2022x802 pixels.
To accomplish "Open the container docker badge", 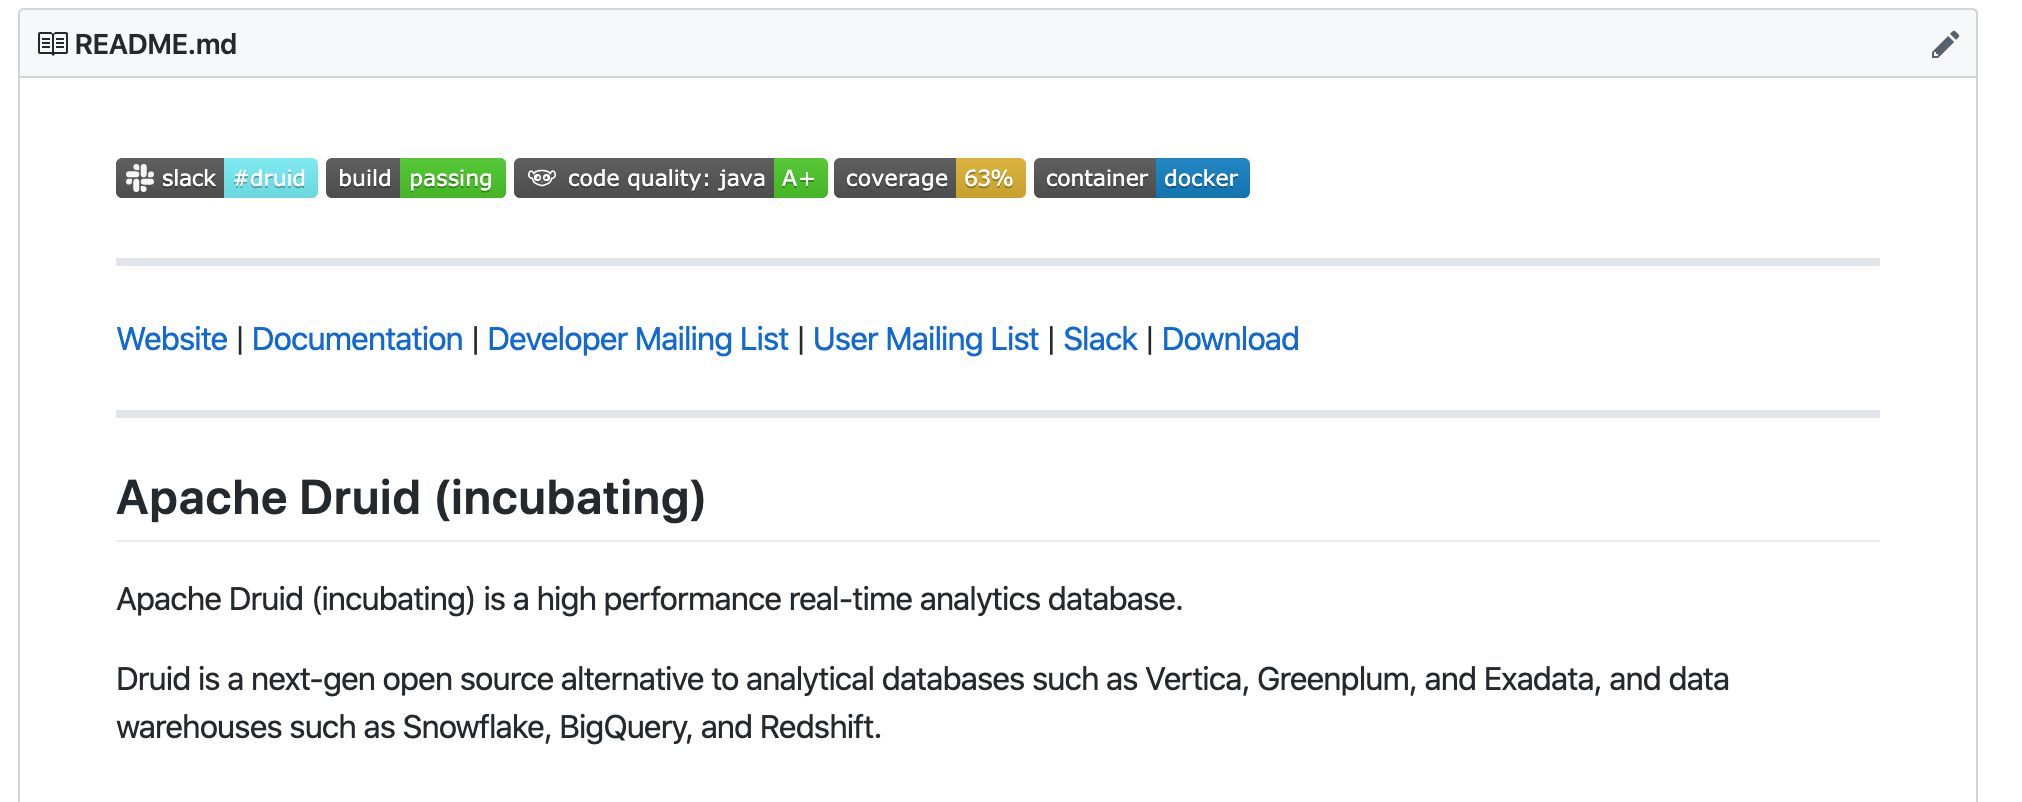I will click(1142, 178).
